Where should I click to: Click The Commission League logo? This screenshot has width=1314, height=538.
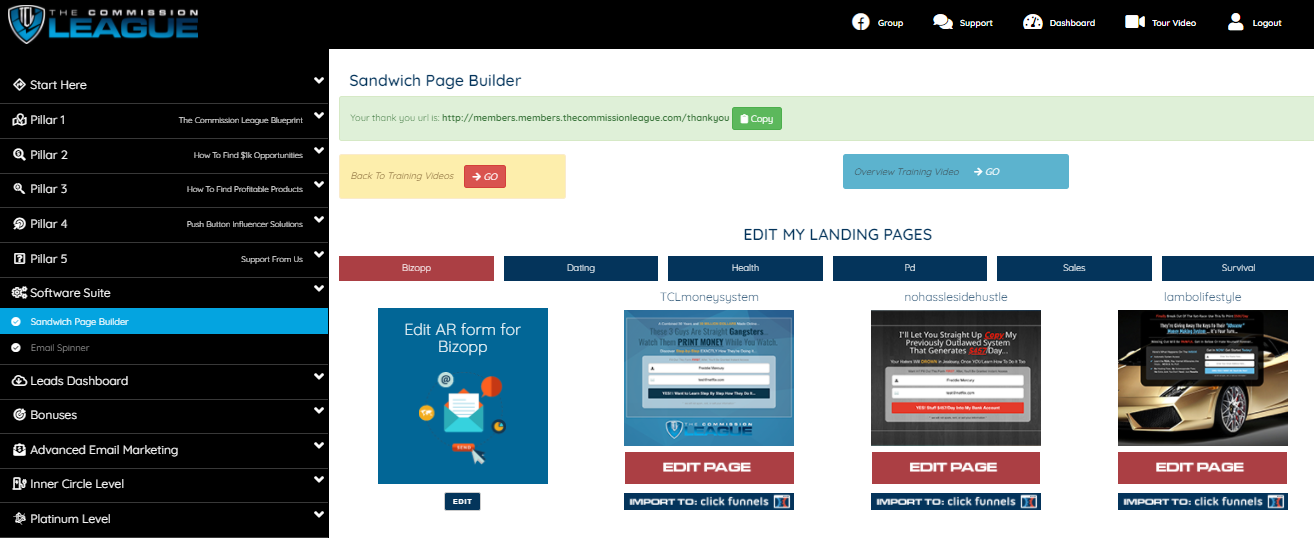click(x=103, y=24)
